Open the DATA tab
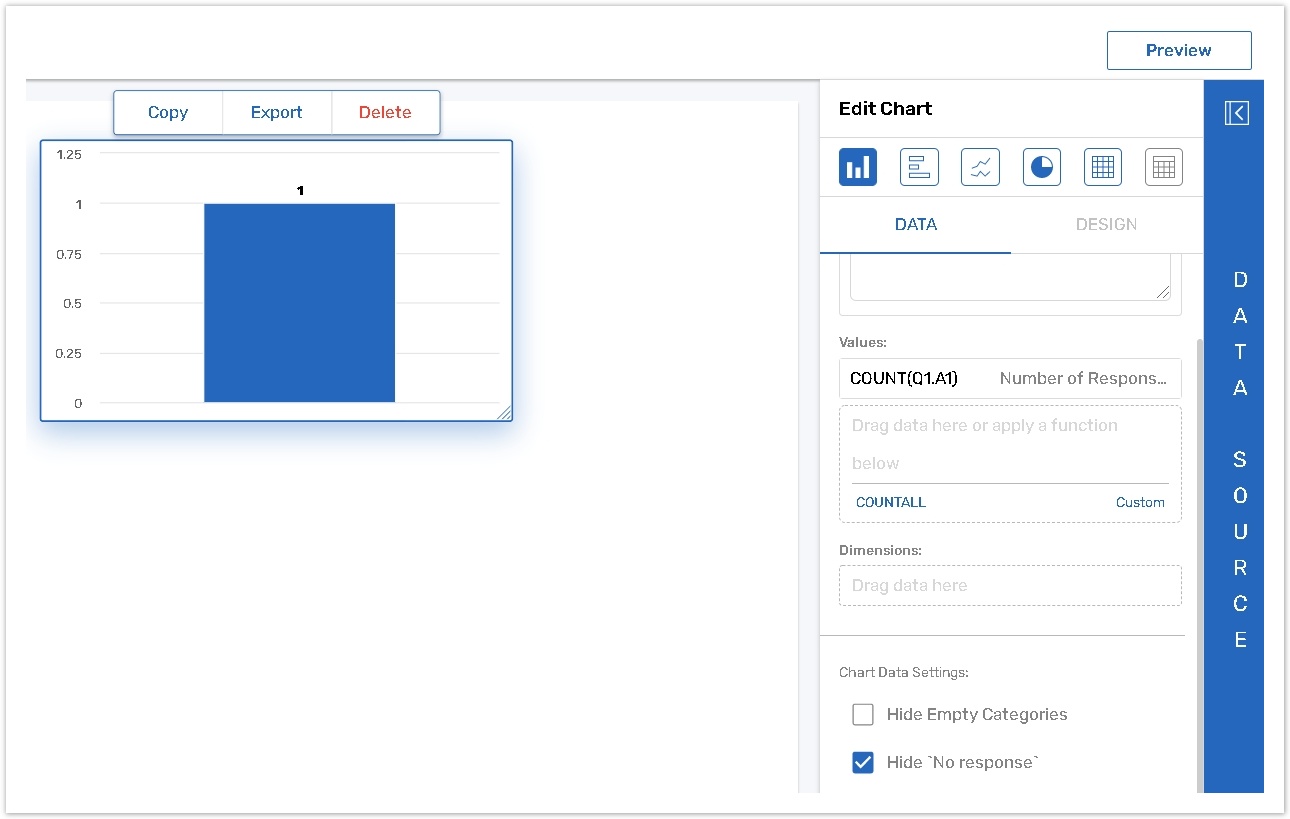Image resolution: width=1290 pixels, height=819 pixels. tap(915, 225)
